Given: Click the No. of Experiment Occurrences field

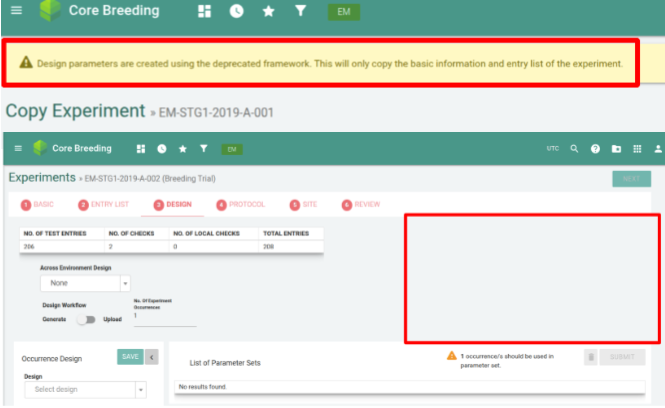Looking at the screenshot, I should (x=164, y=319).
